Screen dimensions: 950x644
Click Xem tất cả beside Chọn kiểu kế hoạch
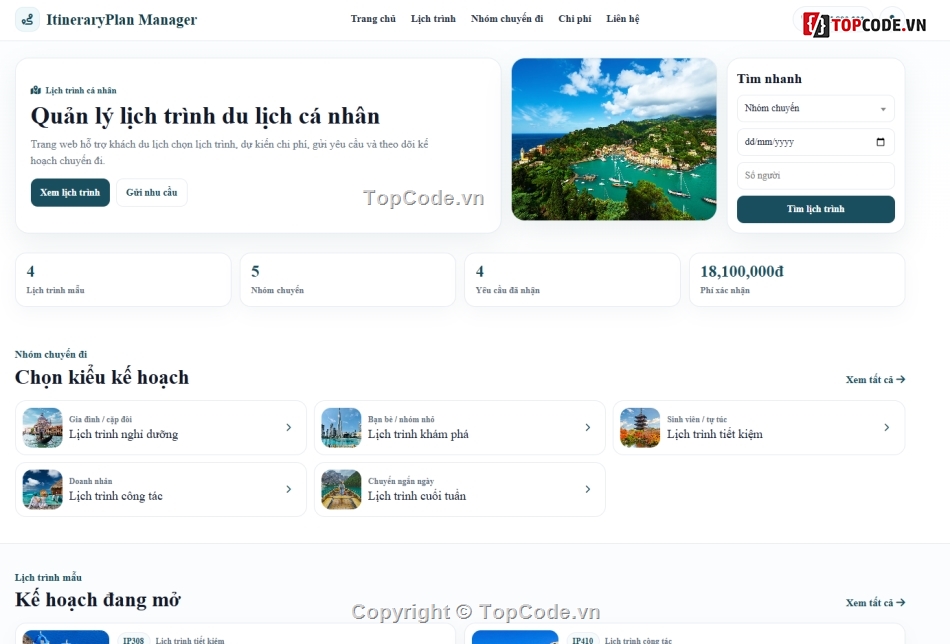875,379
